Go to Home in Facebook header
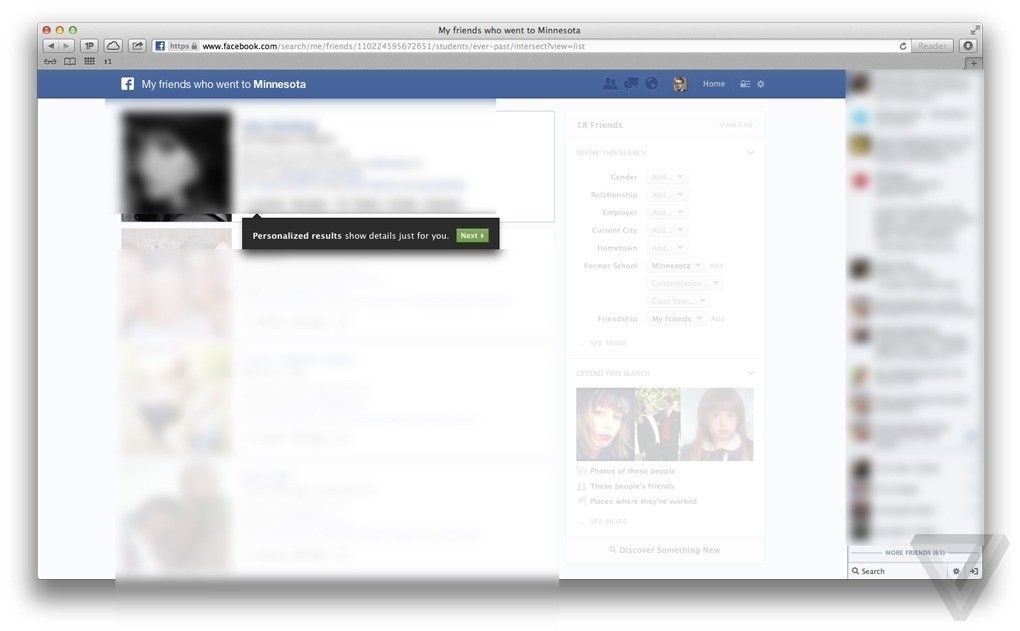The width and height of the screenshot is (1020, 631). 714,84
